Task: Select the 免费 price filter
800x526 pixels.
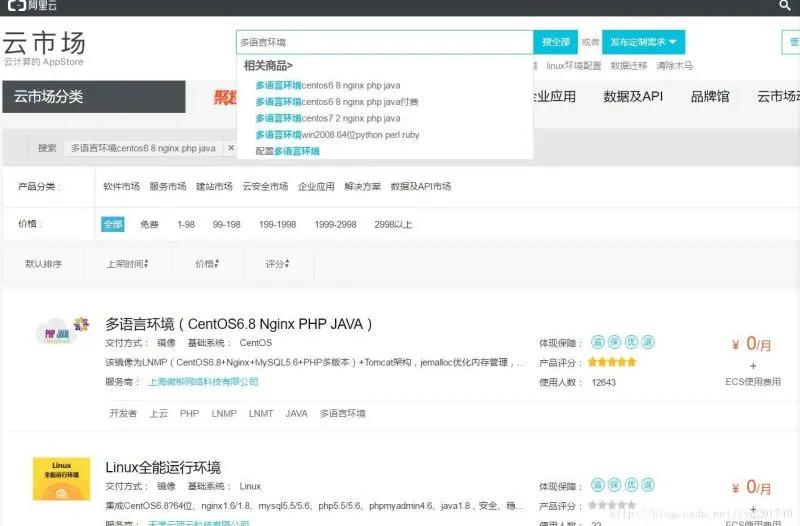Action: pos(149,225)
